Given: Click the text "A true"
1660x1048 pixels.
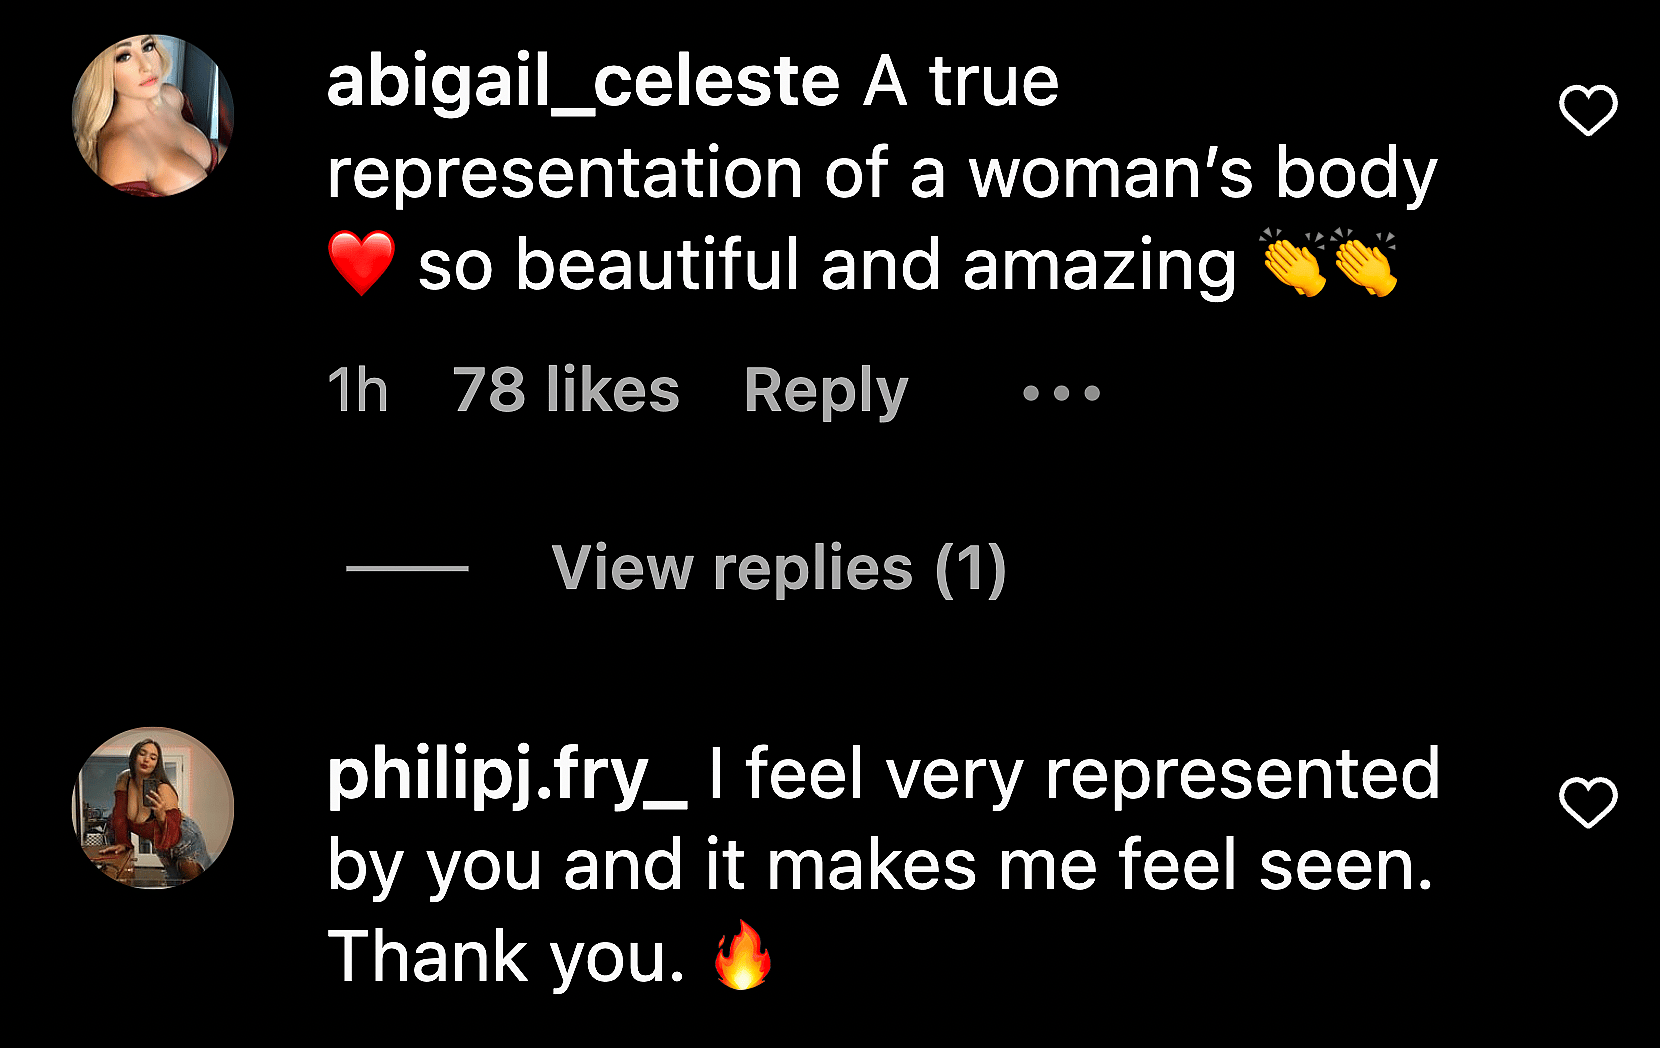Looking at the screenshot, I should click(x=960, y=82).
